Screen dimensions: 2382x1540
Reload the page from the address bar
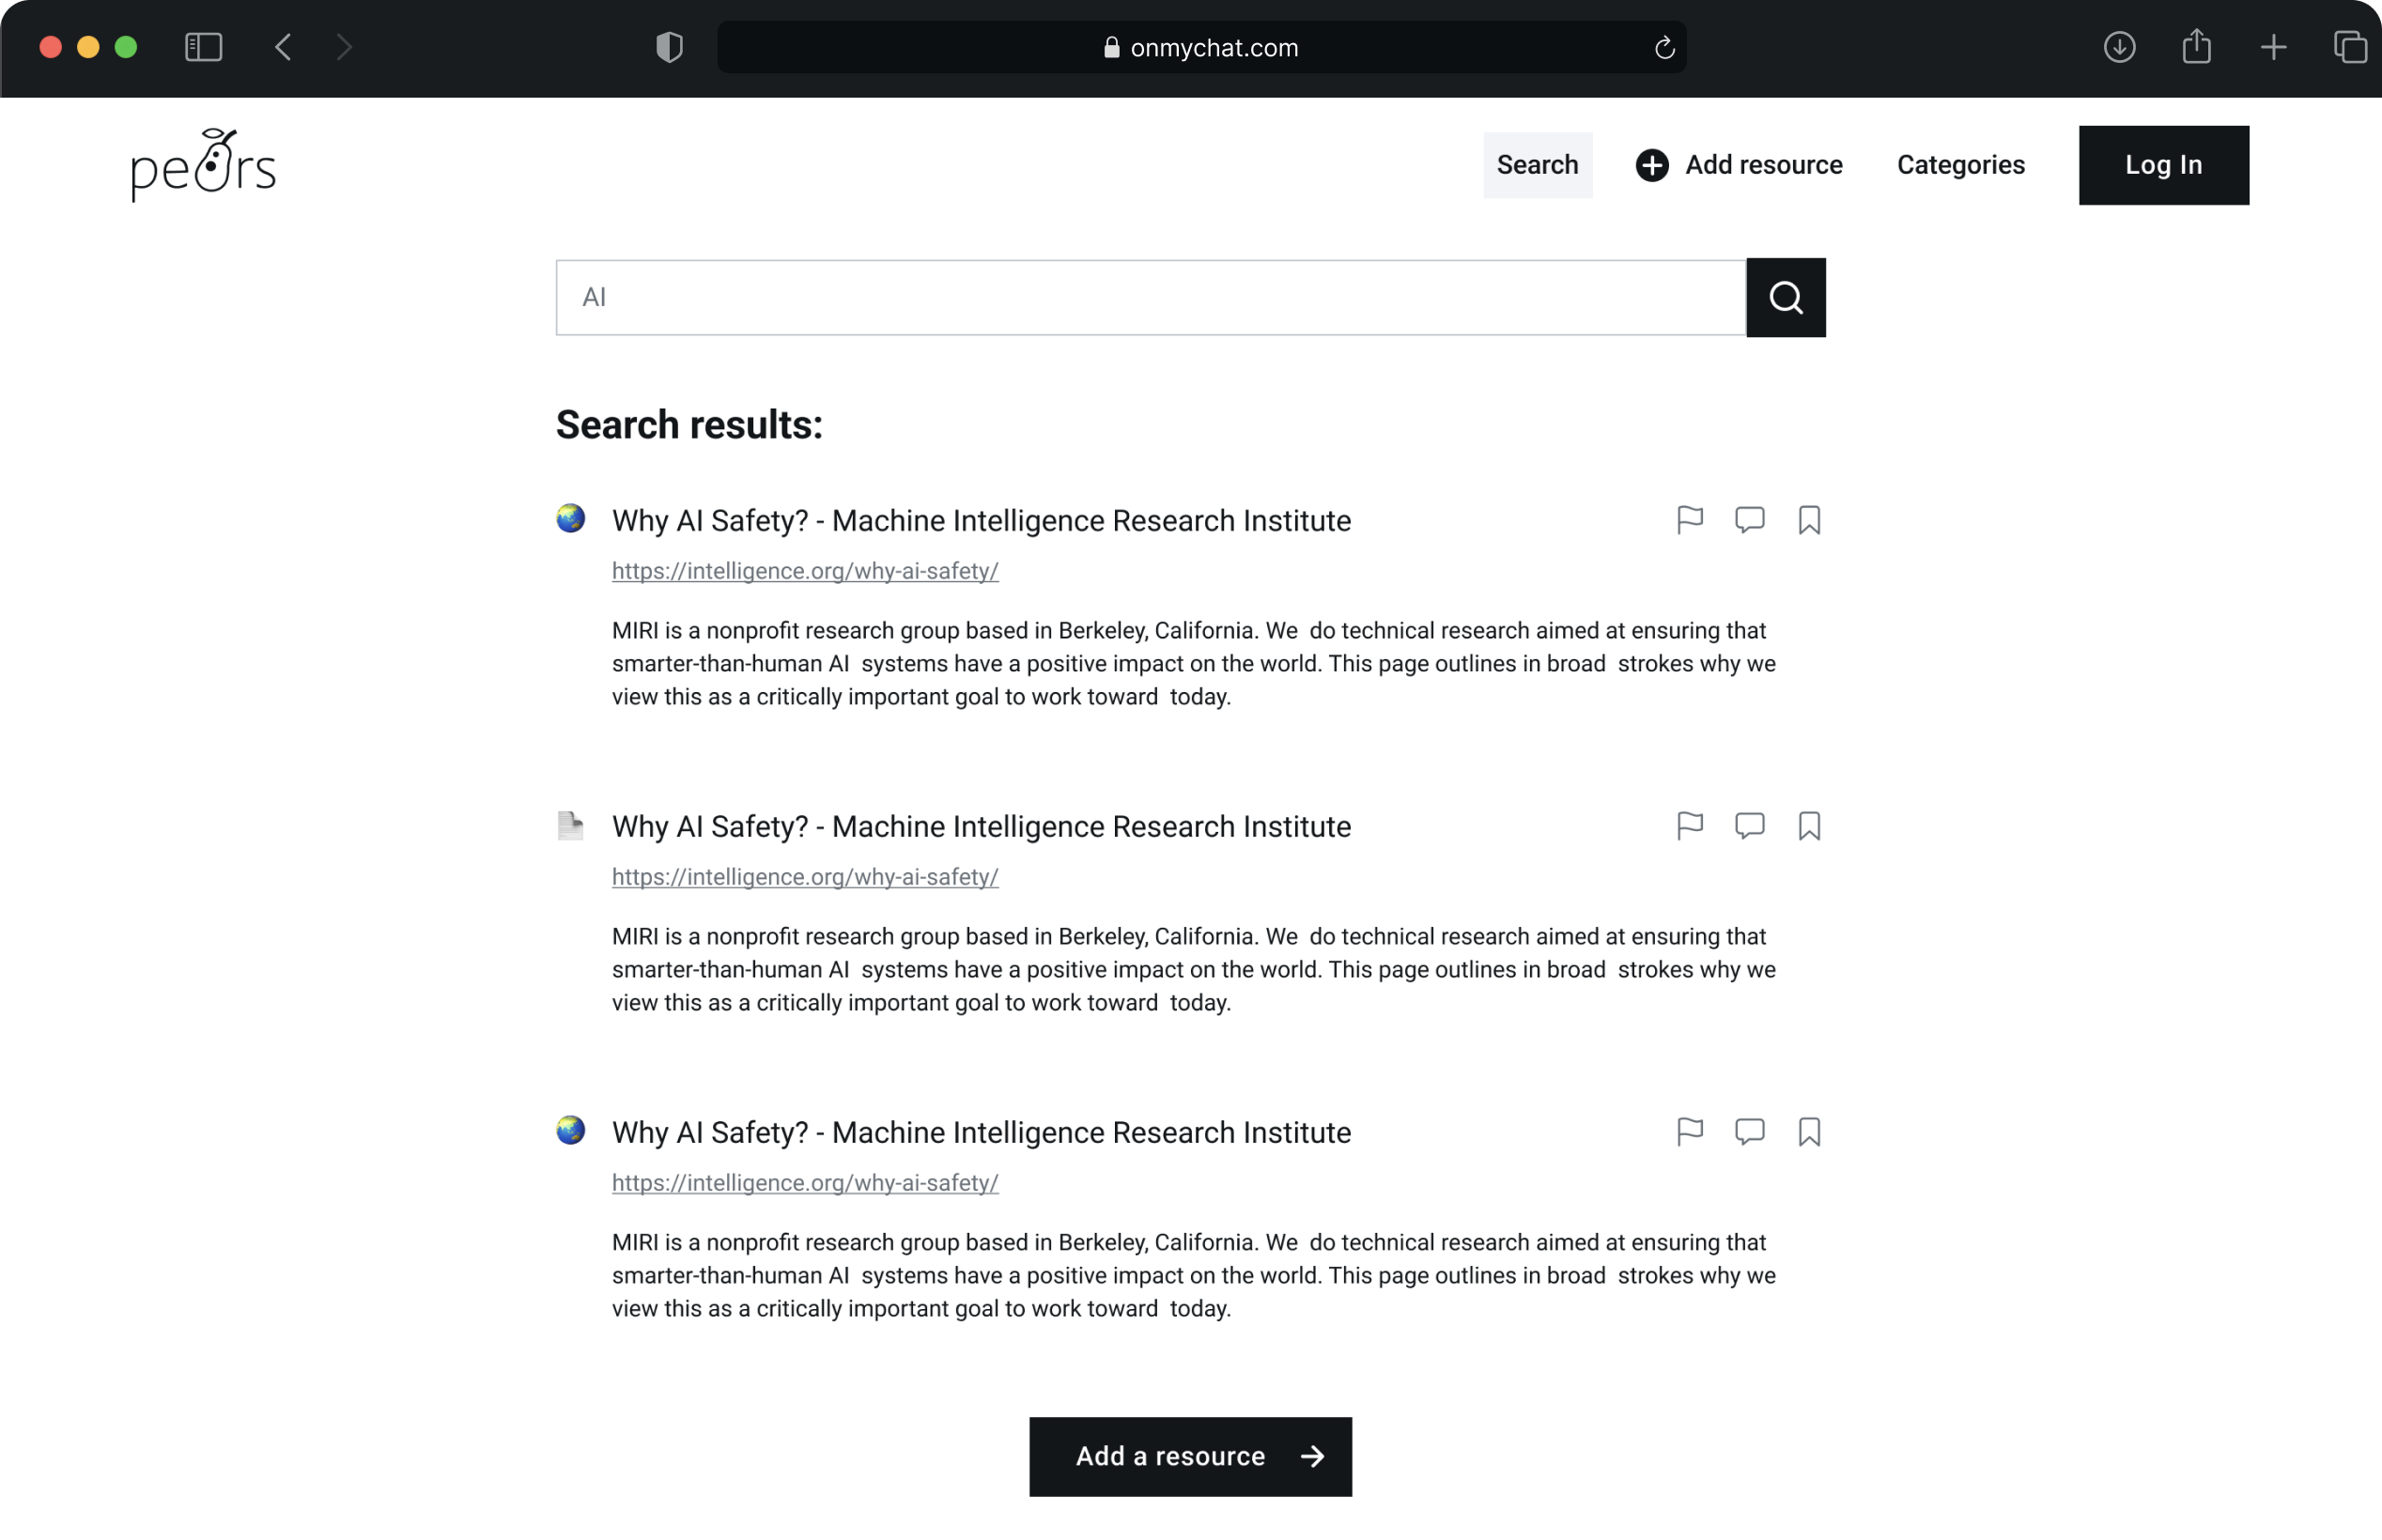[x=1664, y=48]
